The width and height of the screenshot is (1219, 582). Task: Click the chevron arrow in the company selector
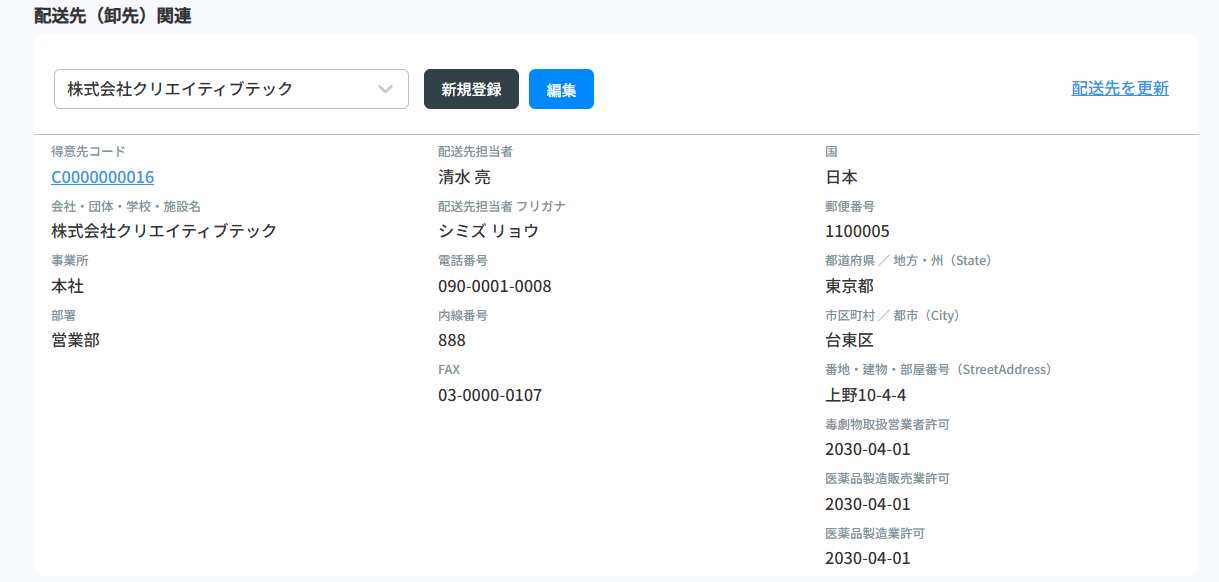[386, 89]
